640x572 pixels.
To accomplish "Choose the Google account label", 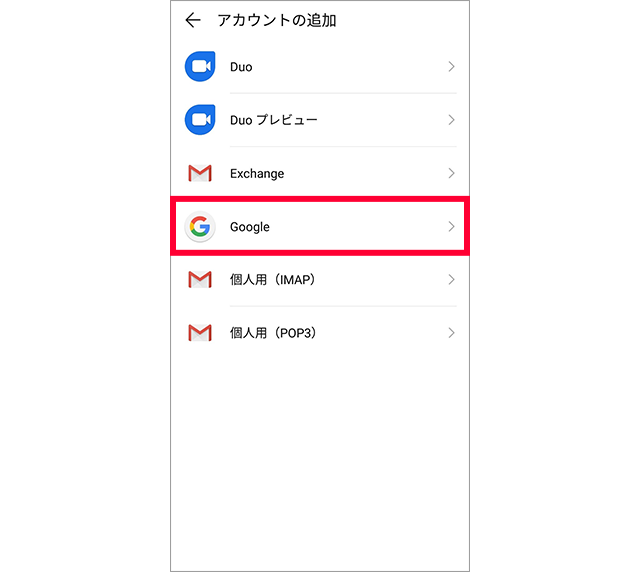I will point(250,227).
